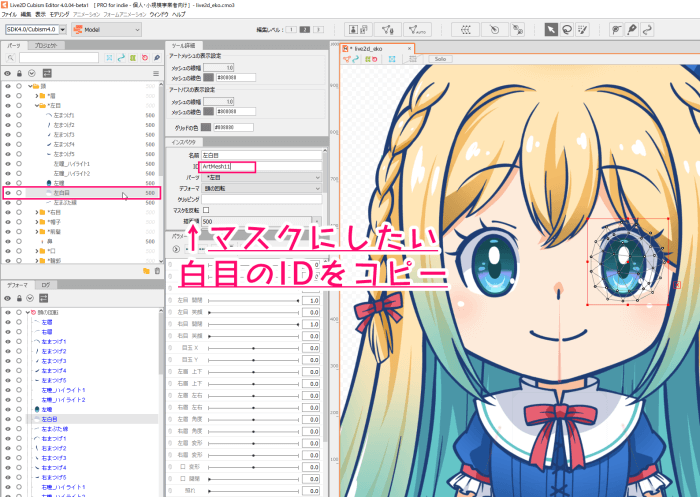Toggle lock circle for 鼻 row in Parts list
This screenshot has width=700, height=497.
tap(19, 241)
